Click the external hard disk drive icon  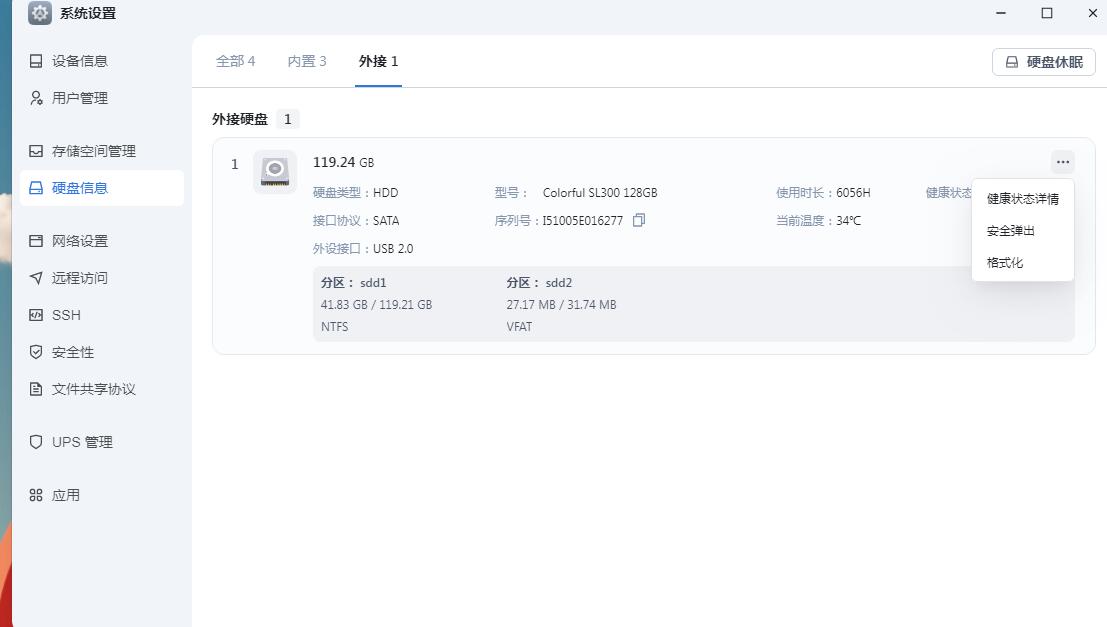tap(275, 172)
